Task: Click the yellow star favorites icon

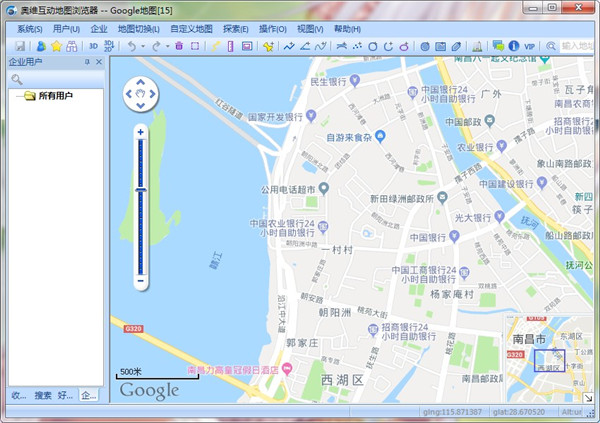Action: click(x=56, y=46)
